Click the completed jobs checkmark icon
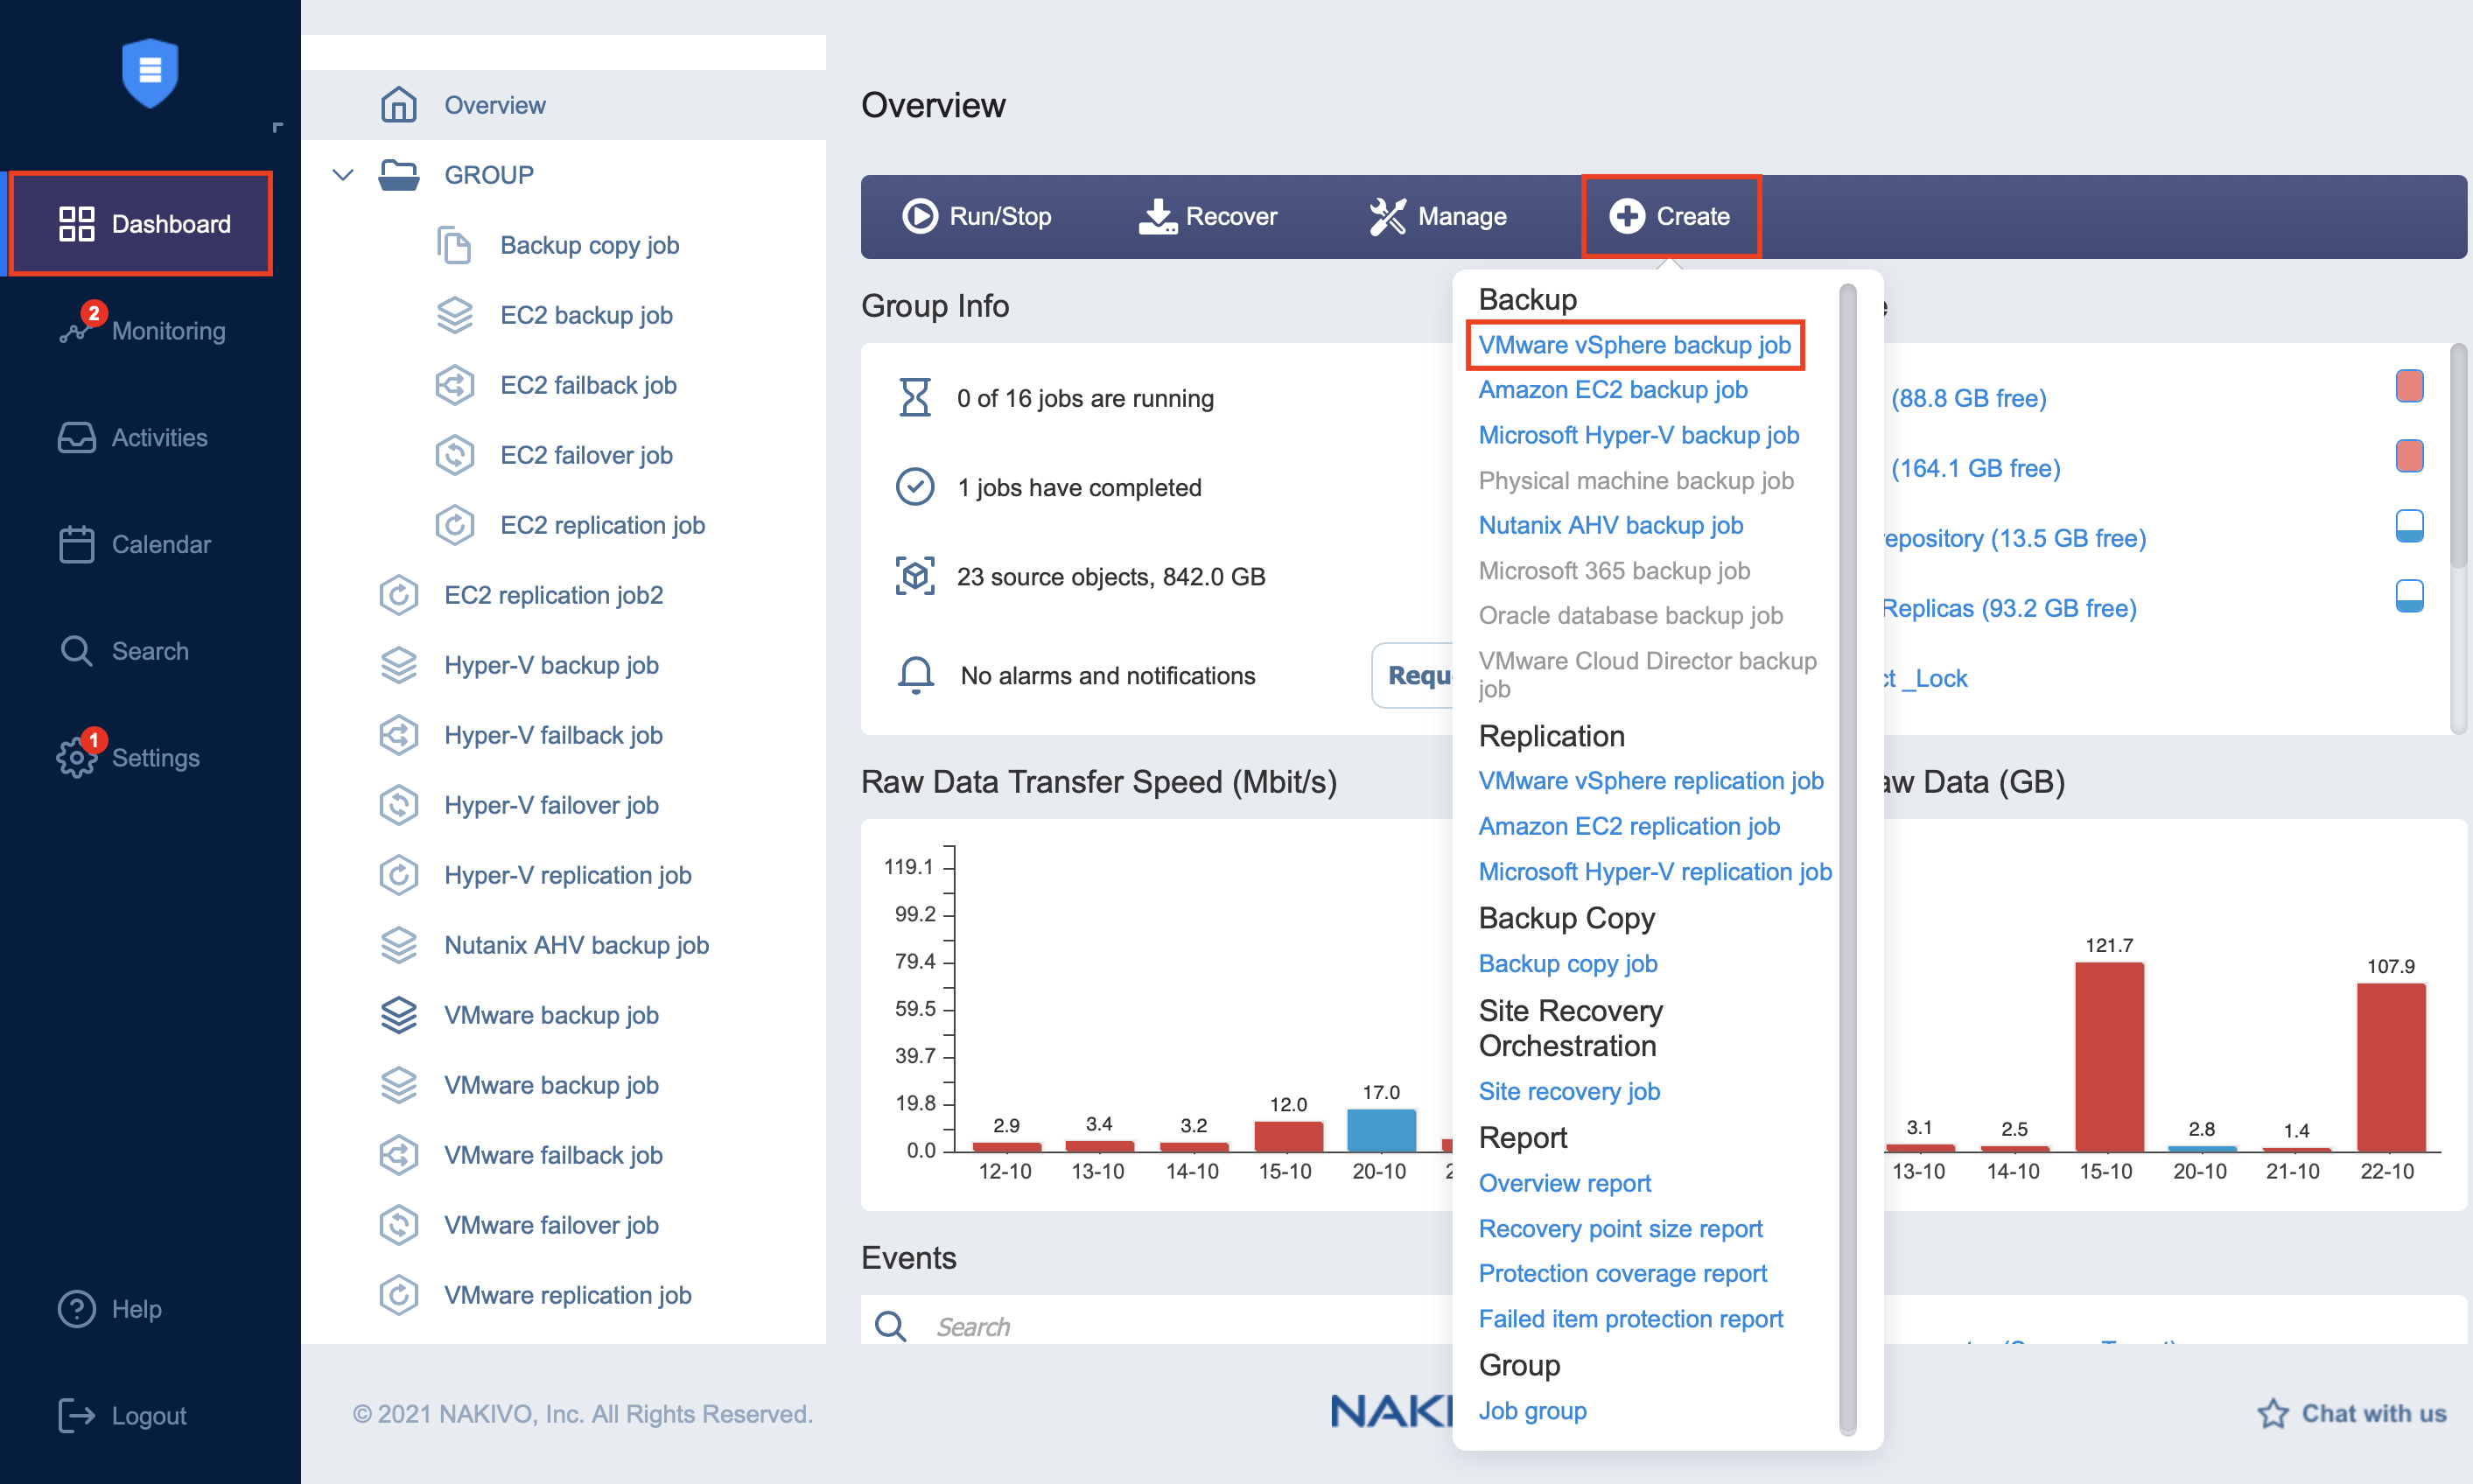Viewport: 2473px width, 1484px height. coord(914,487)
